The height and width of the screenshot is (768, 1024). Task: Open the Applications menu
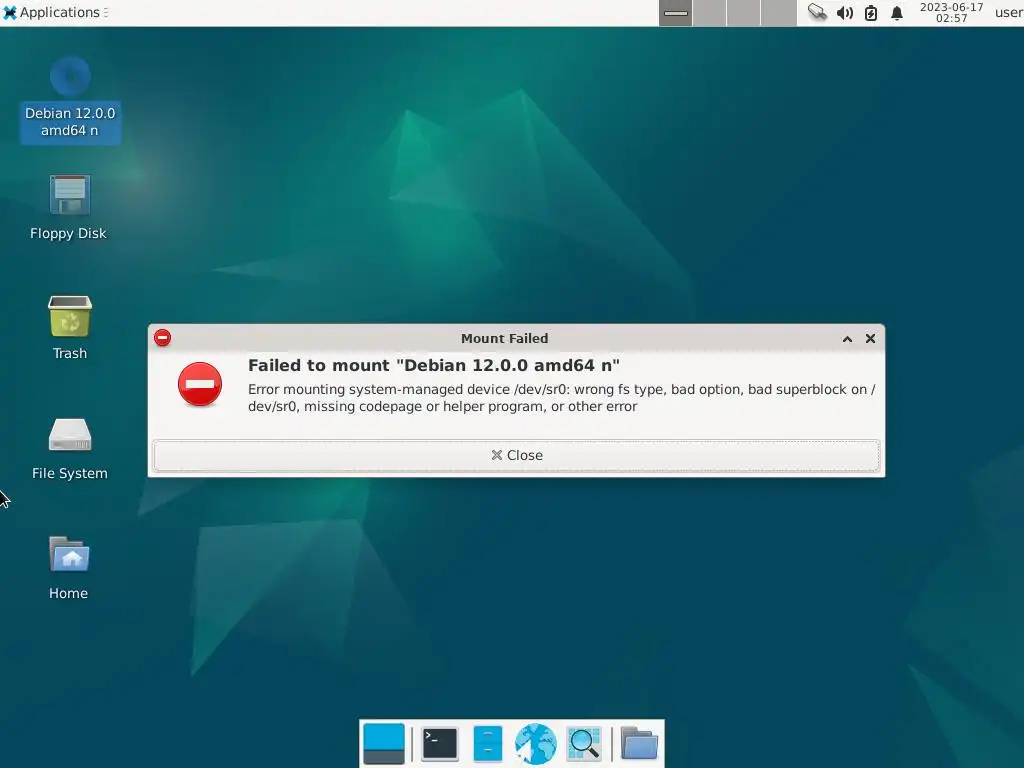pyautogui.click(x=56, y=12)
